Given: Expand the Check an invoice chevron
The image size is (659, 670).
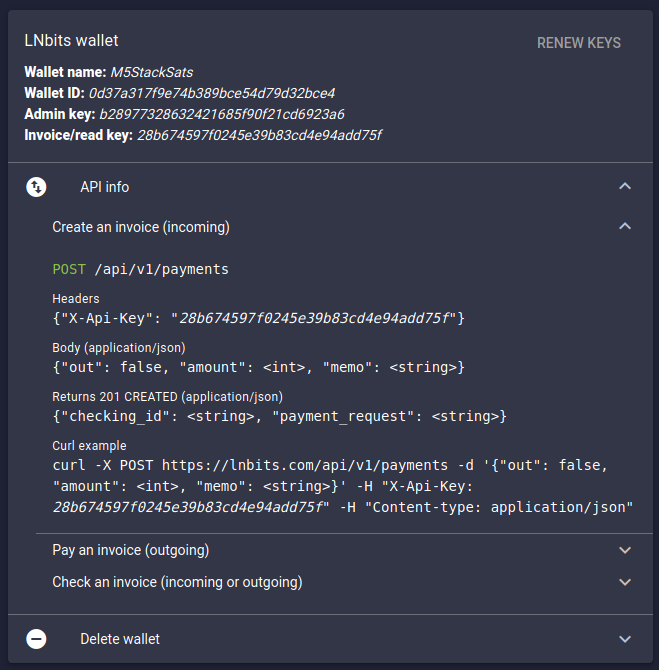Looking at the screenshot, I should tap(625, 582).
